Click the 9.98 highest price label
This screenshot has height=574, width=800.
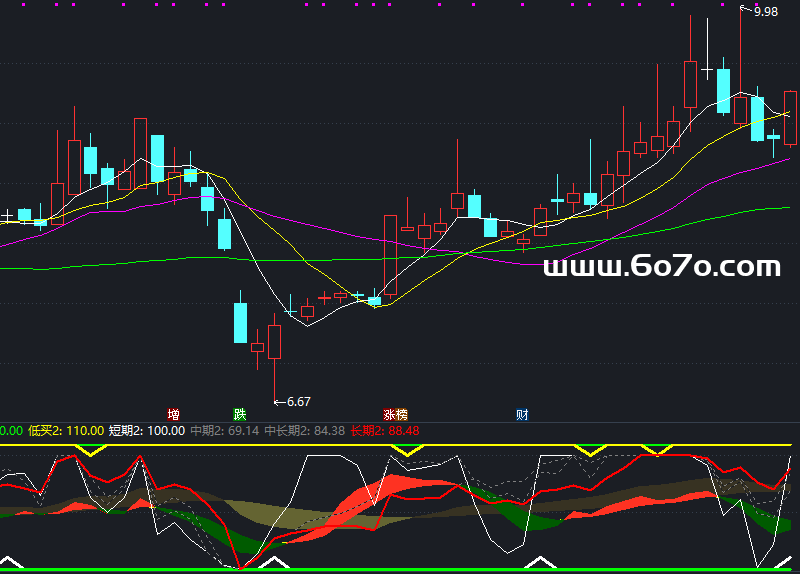765,11
